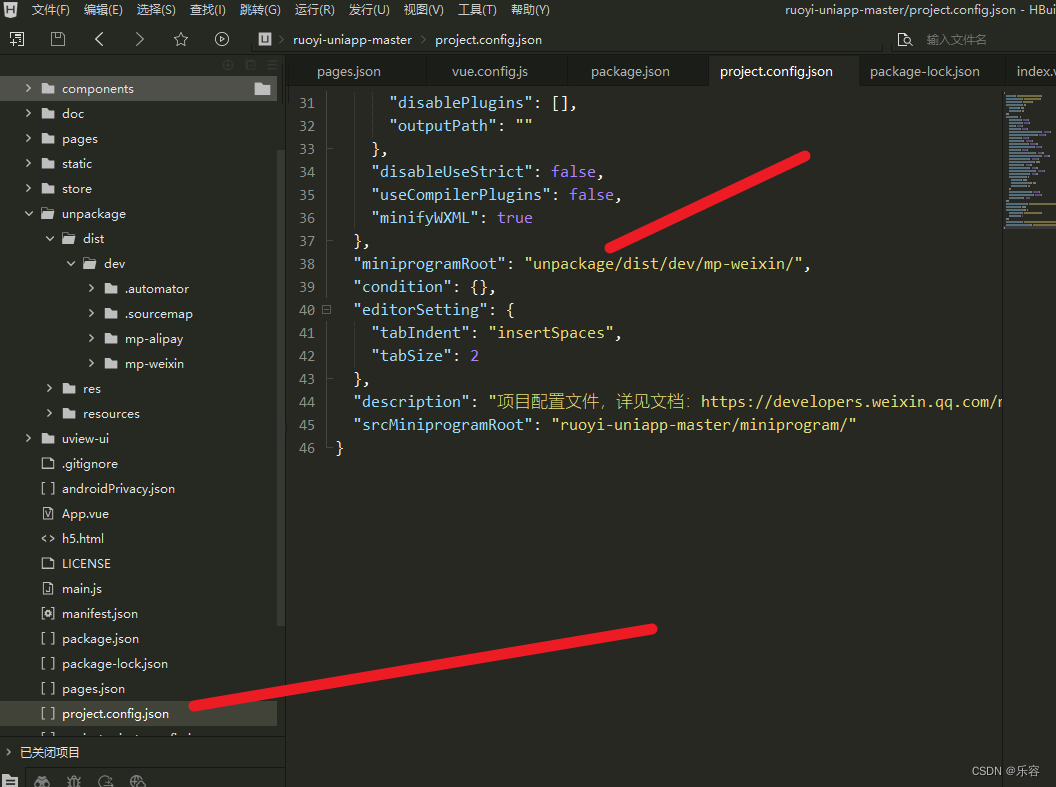The width and height of the screenshot is (1056, 787).
Task: Click project.config.json in the breadcrumb
Action: click(488, 40)
